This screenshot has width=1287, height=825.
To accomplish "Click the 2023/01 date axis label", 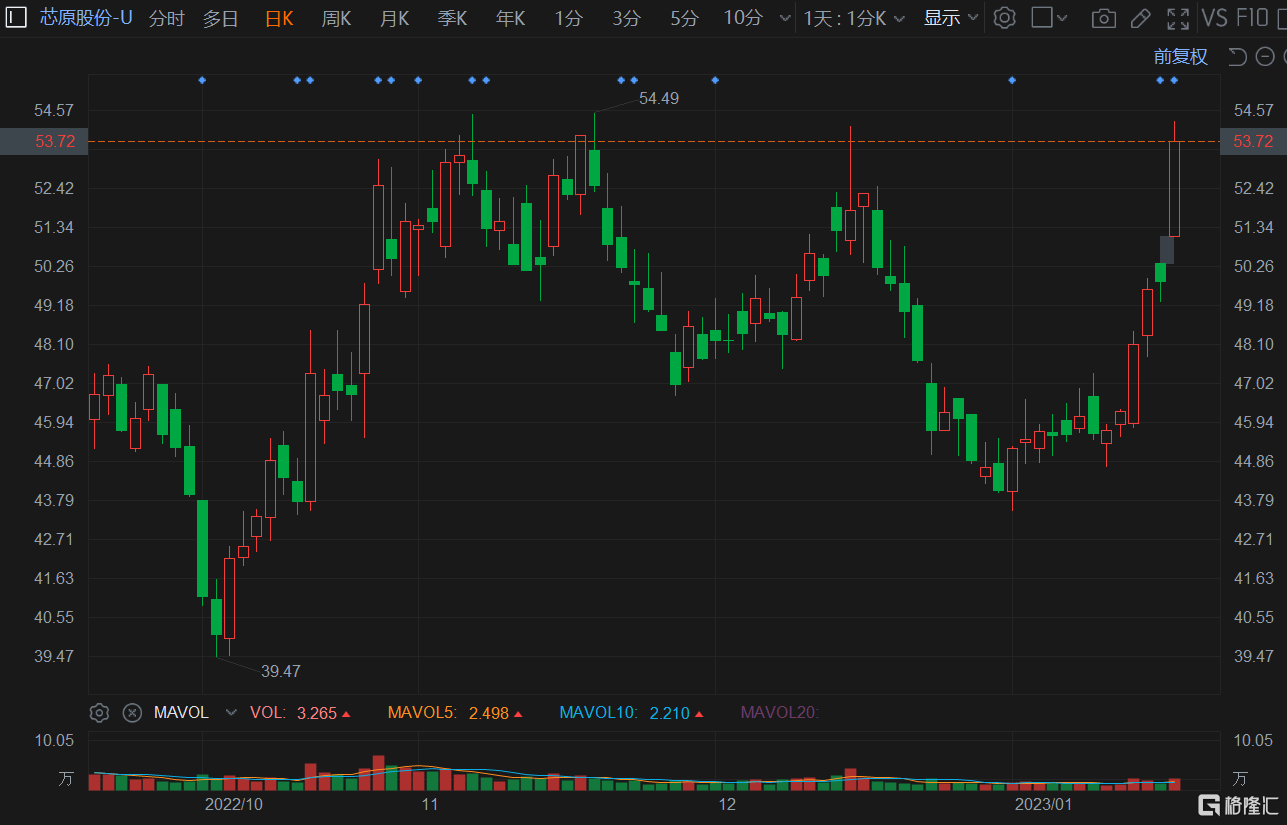I will click(x=1043, y=804).
